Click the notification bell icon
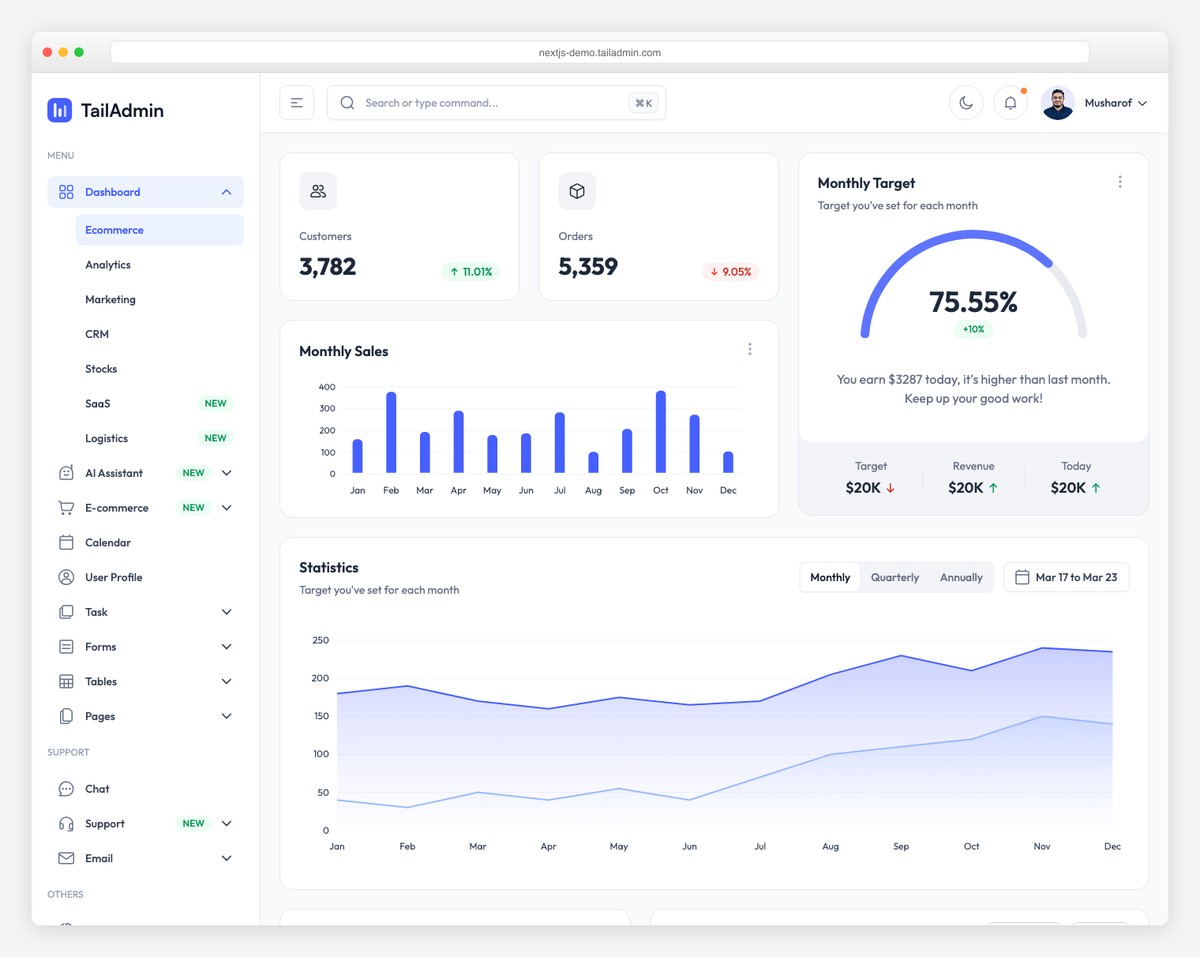This screenshot has width=1200, height=957. pyautogui.click(x=1010, y=102)
